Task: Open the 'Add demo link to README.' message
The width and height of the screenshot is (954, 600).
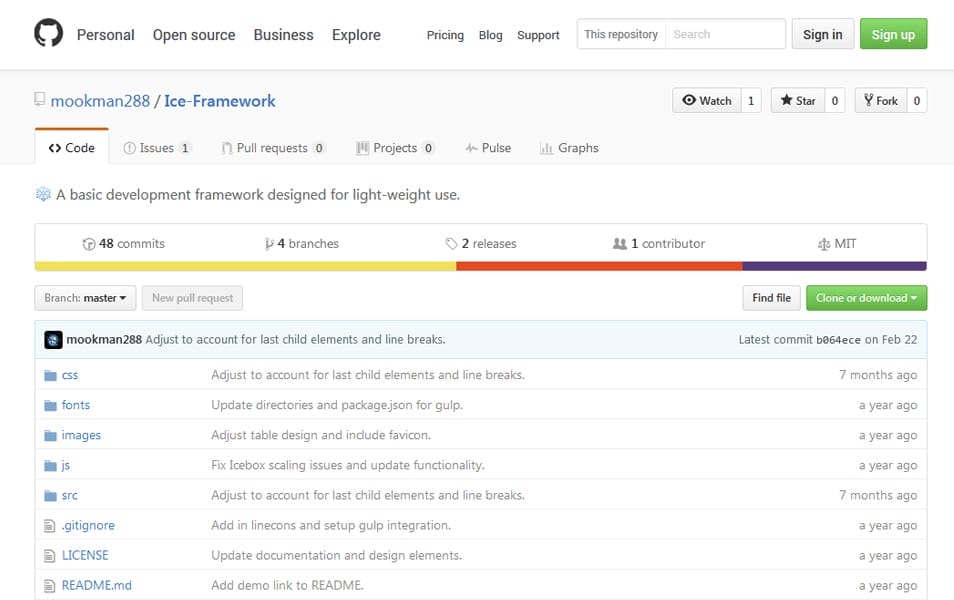Action: [x=287, y=585]
